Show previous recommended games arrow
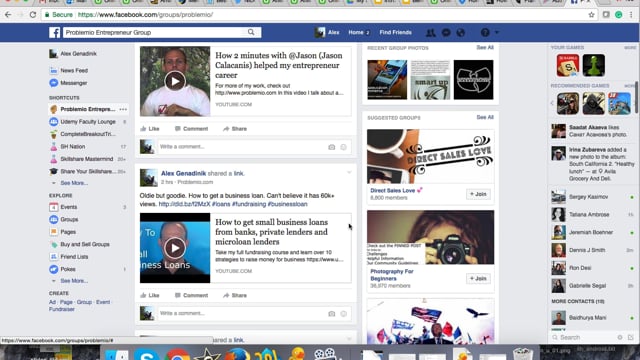640x360 pixels. click(x=552, y=103)
